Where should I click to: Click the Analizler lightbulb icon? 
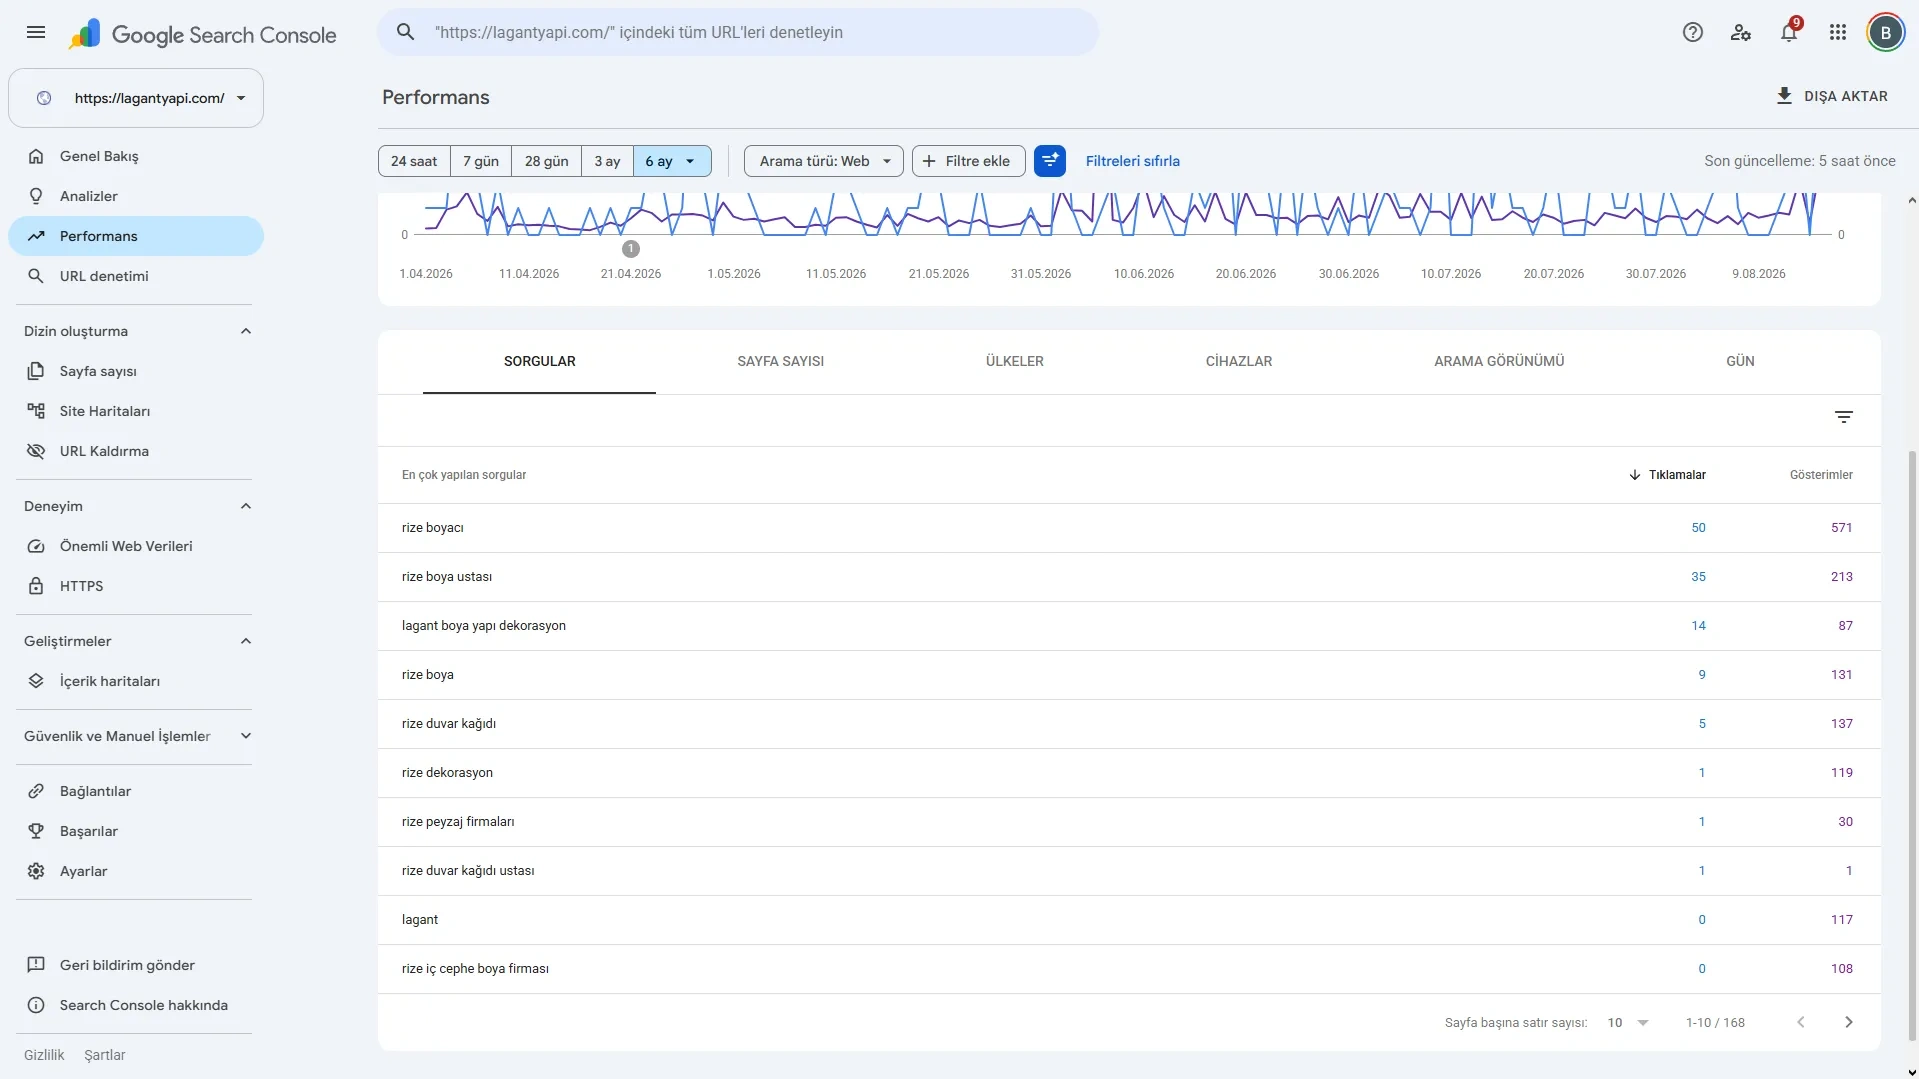(x=36, y=196)
